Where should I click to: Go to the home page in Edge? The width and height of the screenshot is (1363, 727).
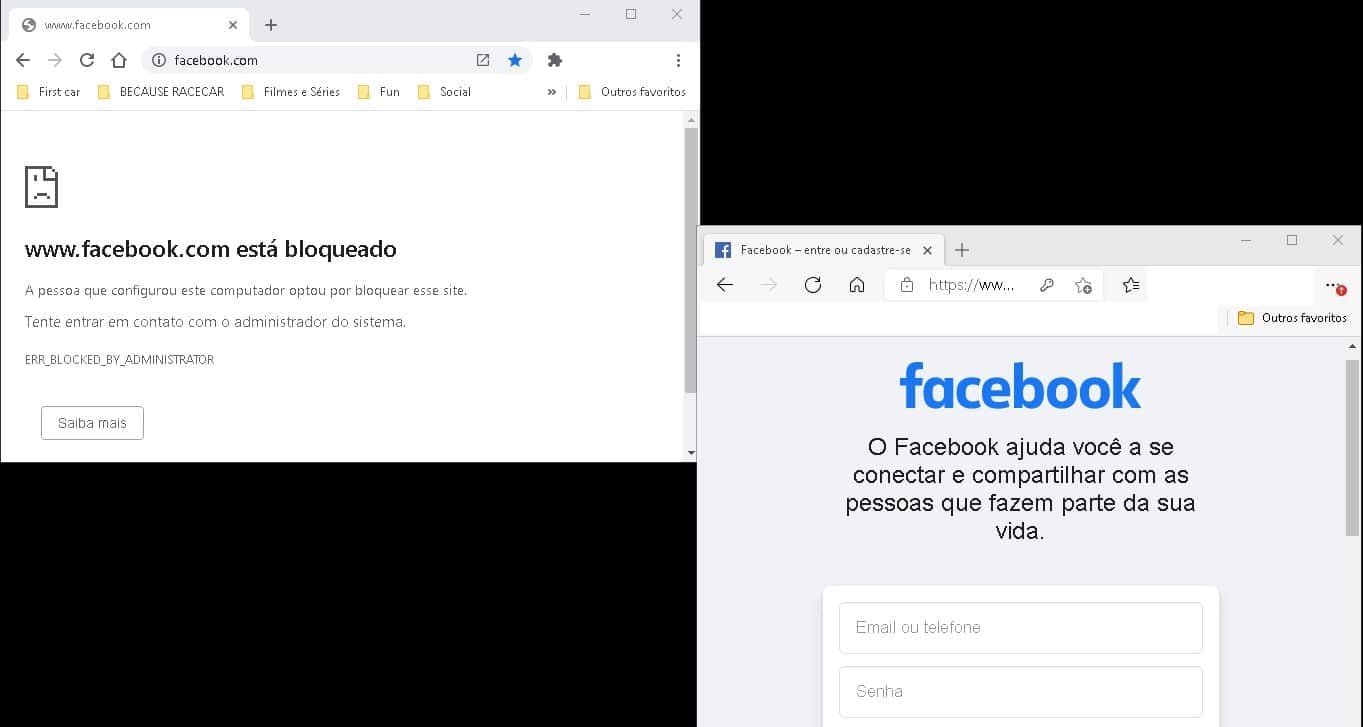[x=857, y=285]
